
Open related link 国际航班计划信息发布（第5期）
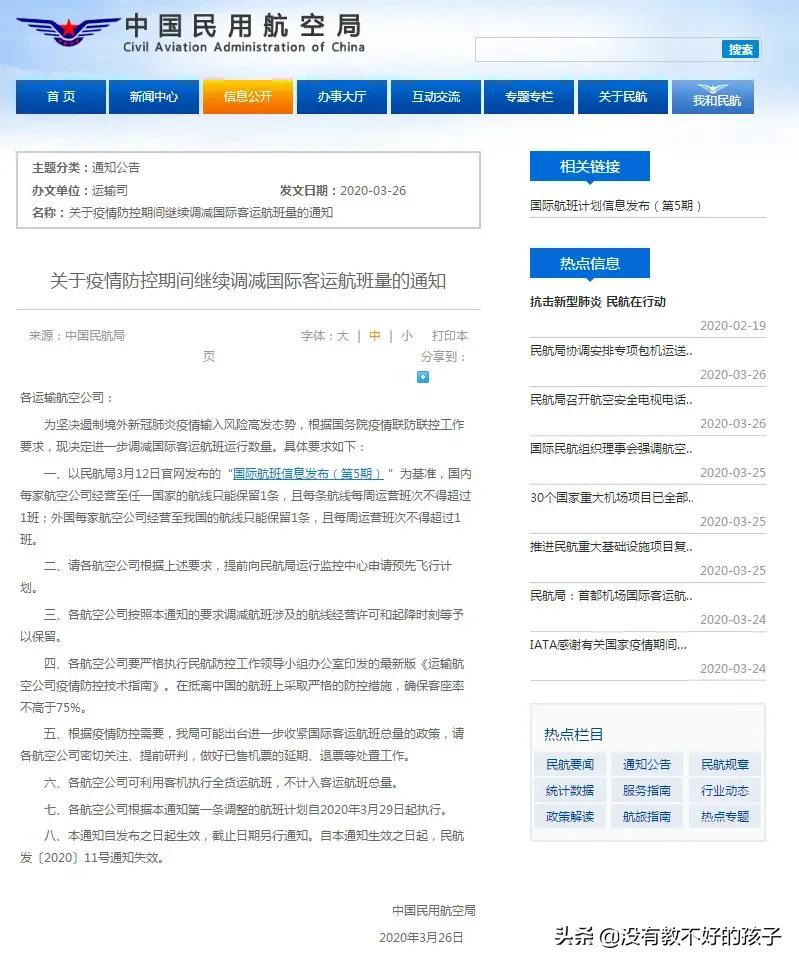(615, 206)
